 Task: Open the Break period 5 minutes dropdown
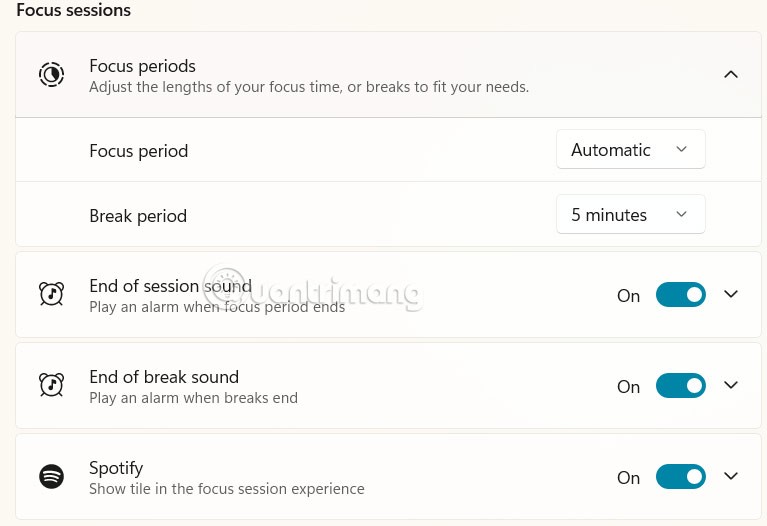(631, 214)
